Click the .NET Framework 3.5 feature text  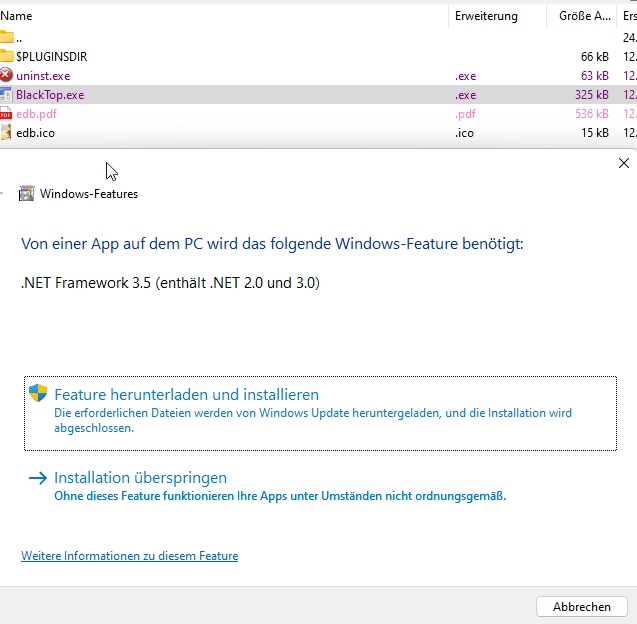[170, 283]
